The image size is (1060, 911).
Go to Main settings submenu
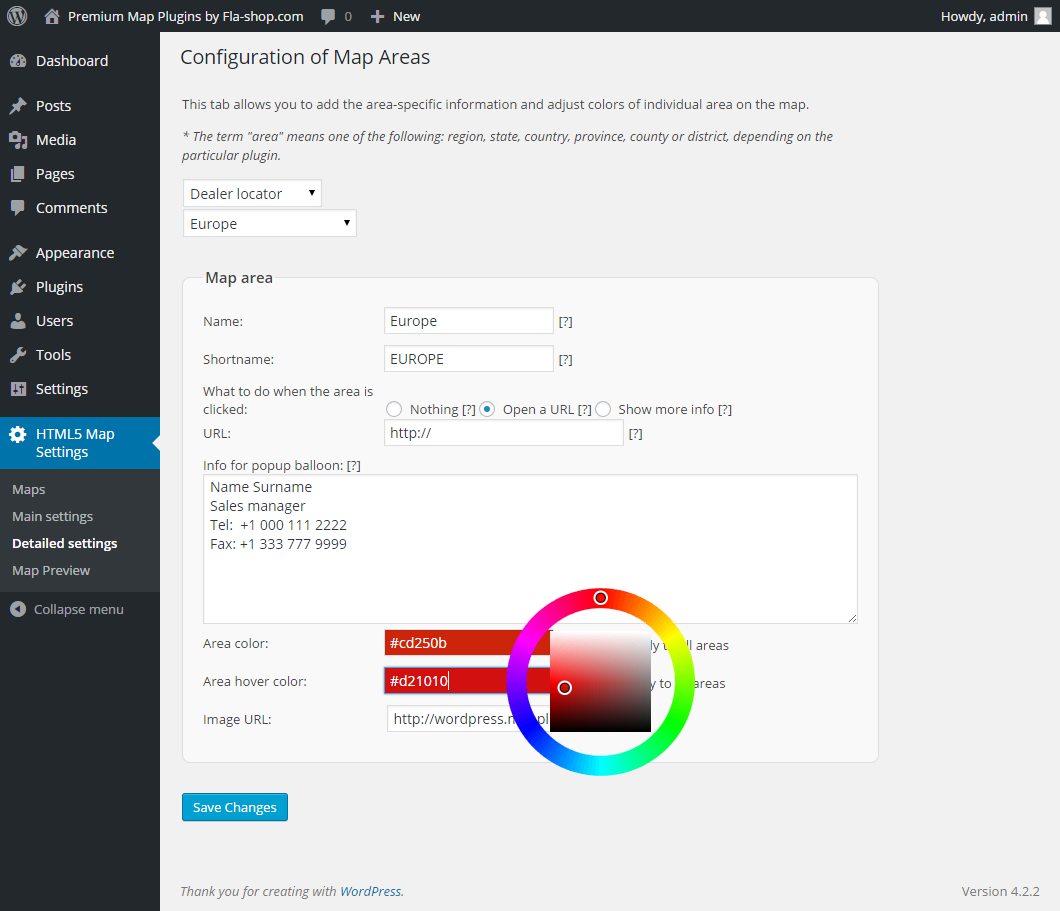tap(52, 517)
